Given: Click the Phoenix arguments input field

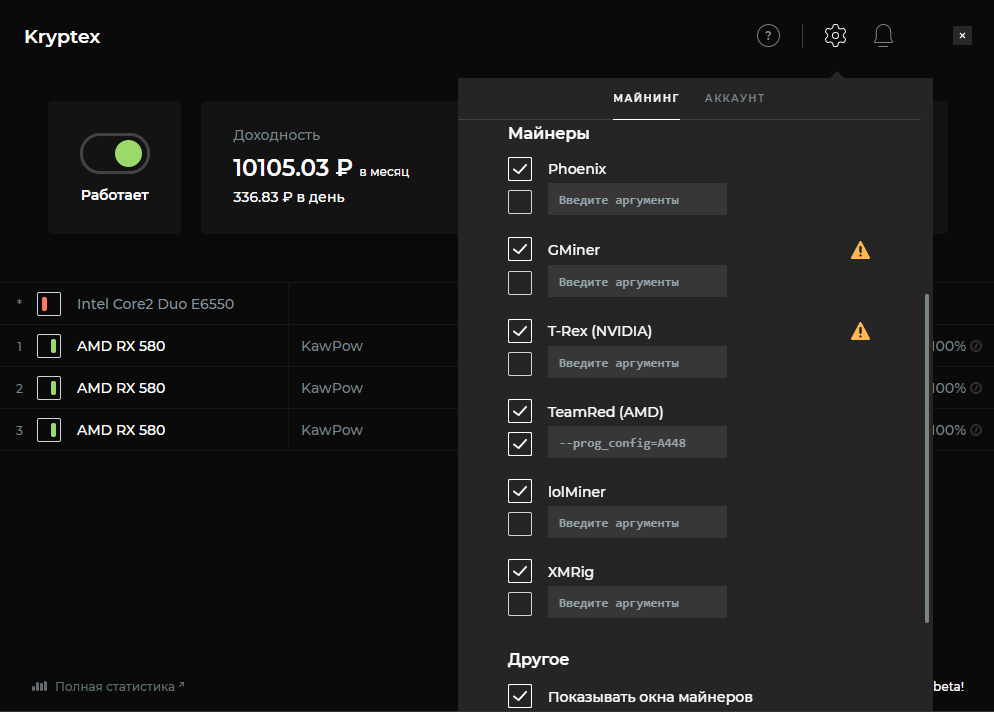Looking at the screenshot, I should click(637, 199).
